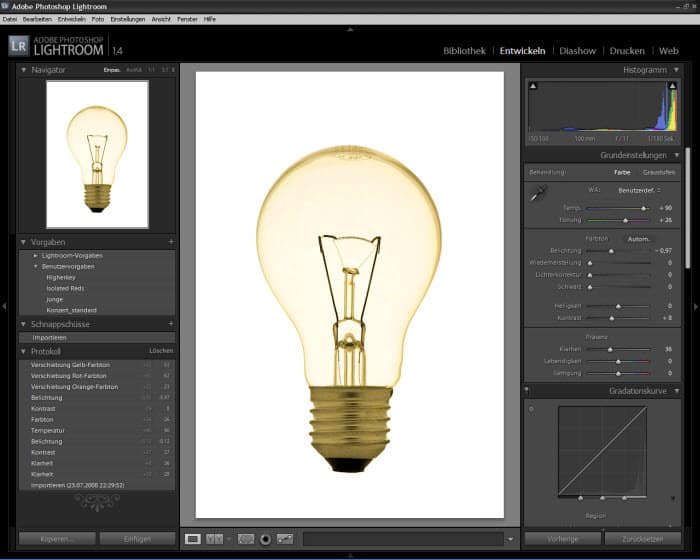Switch to the Bibliothek module
This screenshot has width=700, height=560.
[x=464, y=50]
